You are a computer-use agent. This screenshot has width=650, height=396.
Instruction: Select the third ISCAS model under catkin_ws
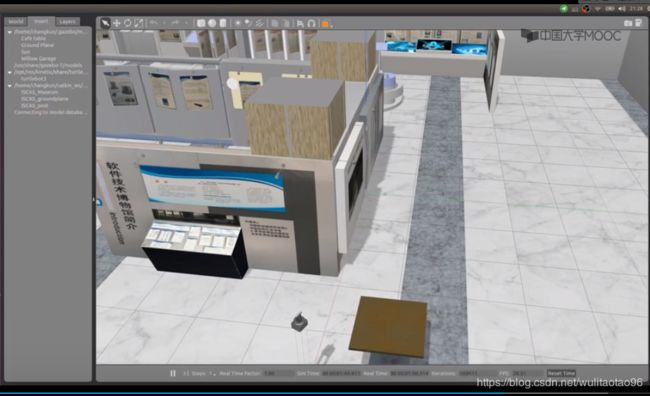(34, 106)
